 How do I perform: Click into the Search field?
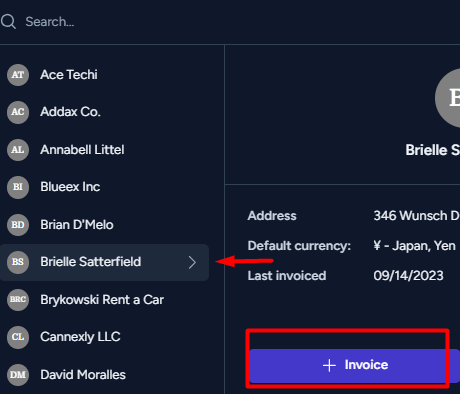click(233, 22)
